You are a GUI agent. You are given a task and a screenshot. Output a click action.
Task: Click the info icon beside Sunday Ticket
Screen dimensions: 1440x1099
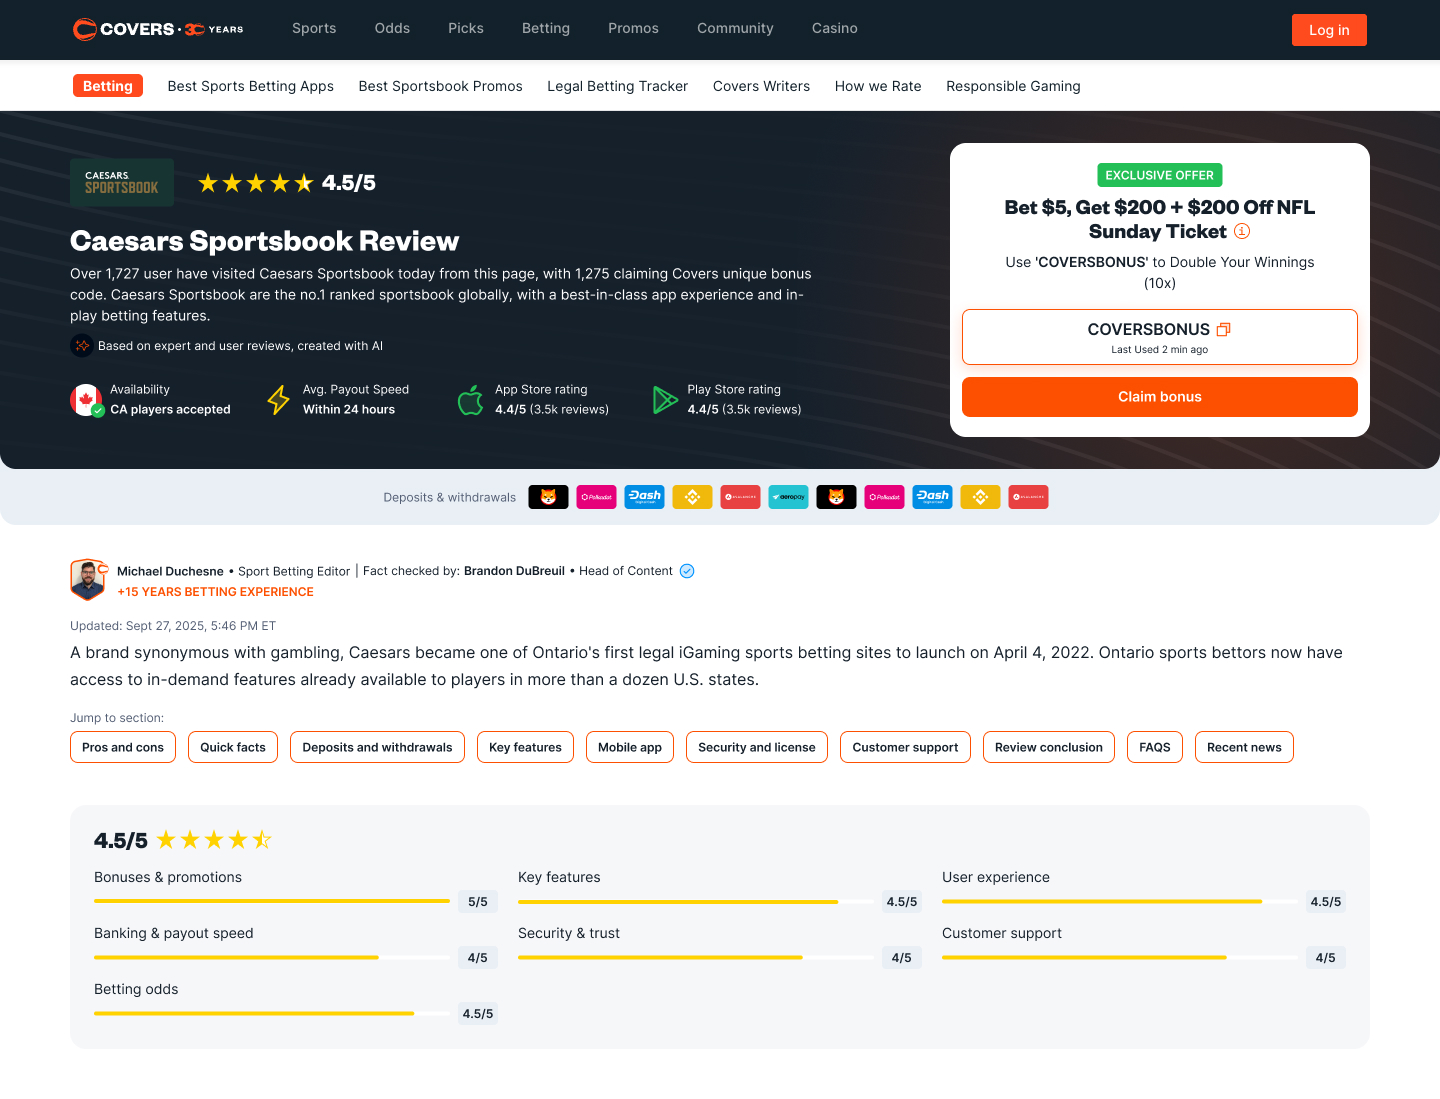pyautogui.click(x=1242, y=231)
